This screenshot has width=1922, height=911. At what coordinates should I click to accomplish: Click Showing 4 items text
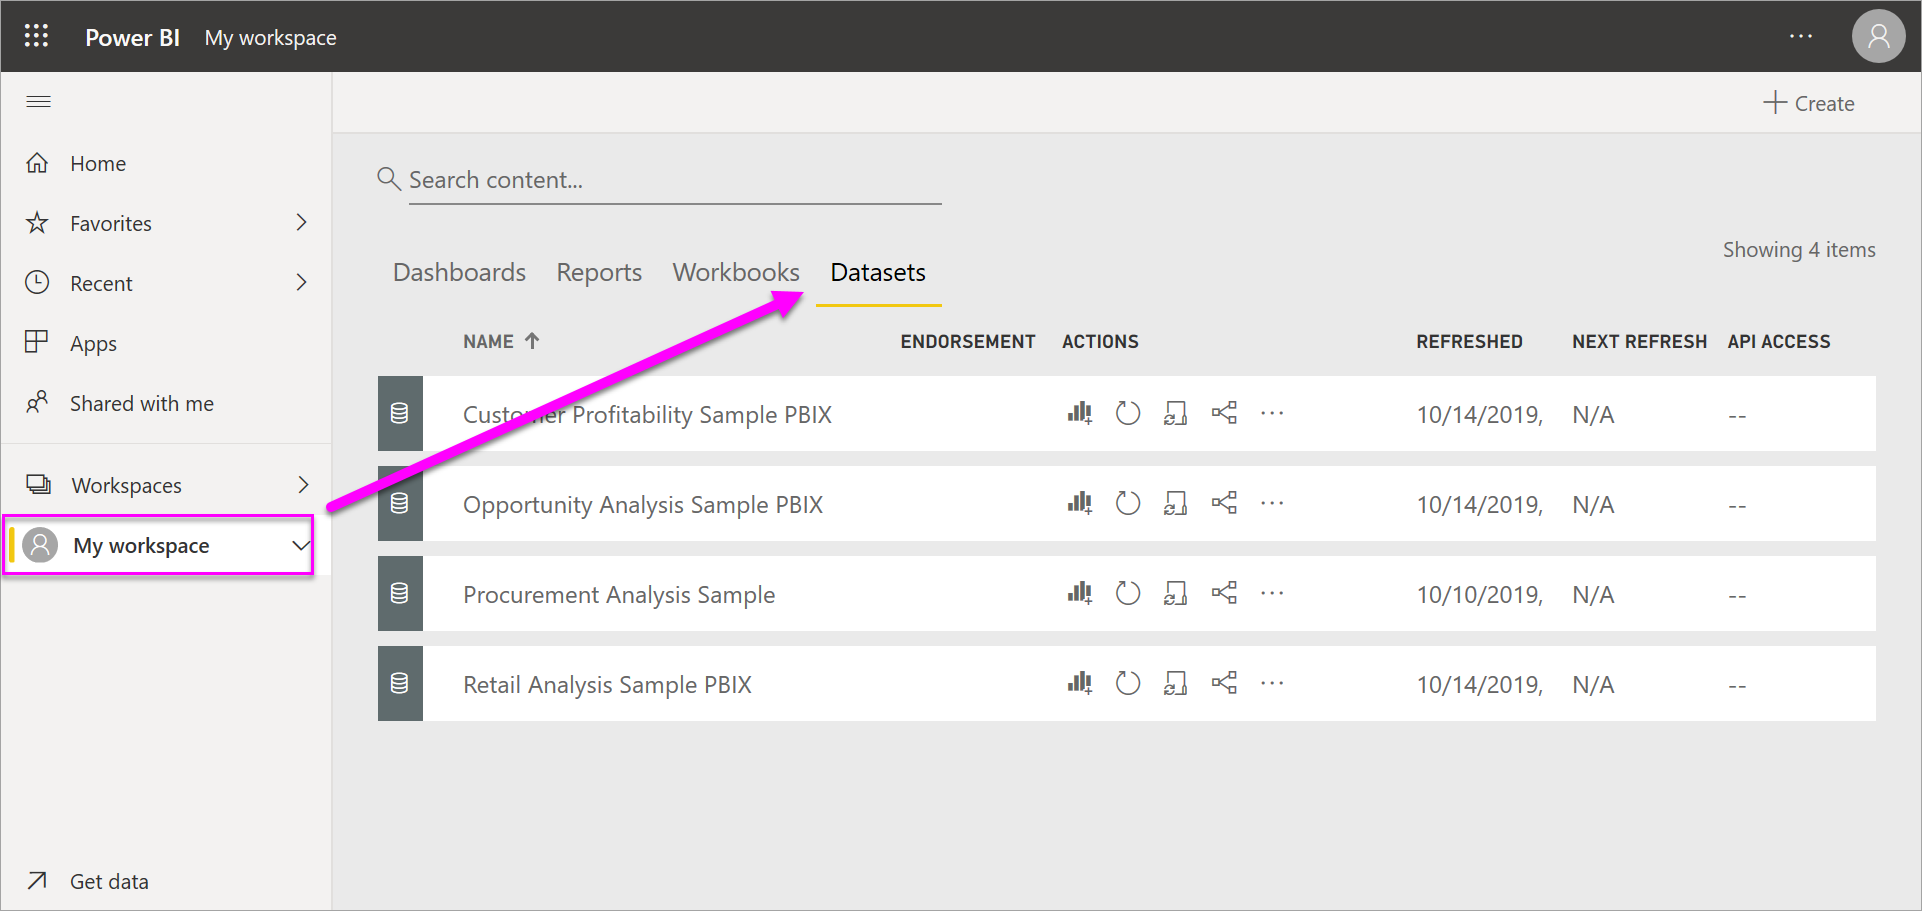point(1799,249)
